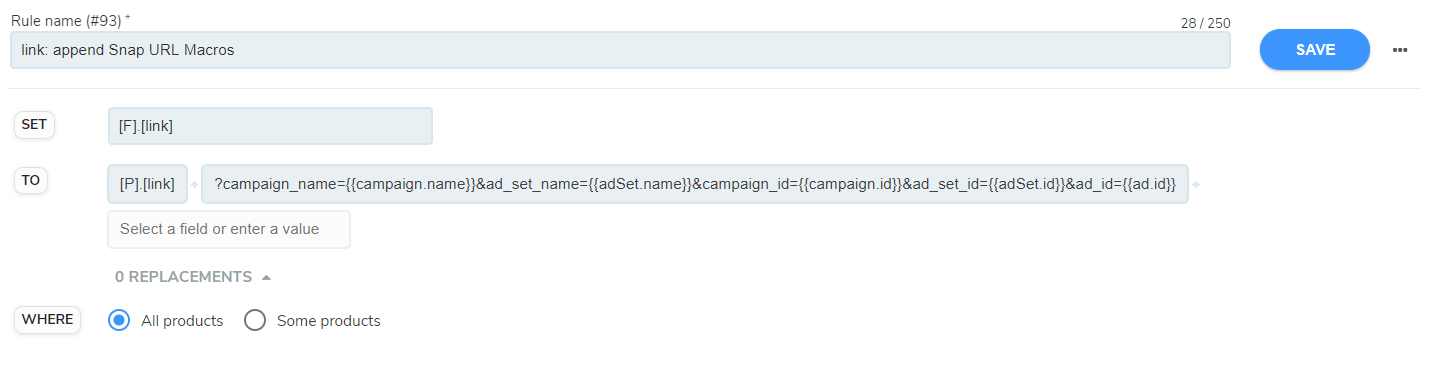Collapse the 0 REPLACEMENTS section
Image resolution: width=1429 pixels, height=369 pixels.
click(193, 277)
